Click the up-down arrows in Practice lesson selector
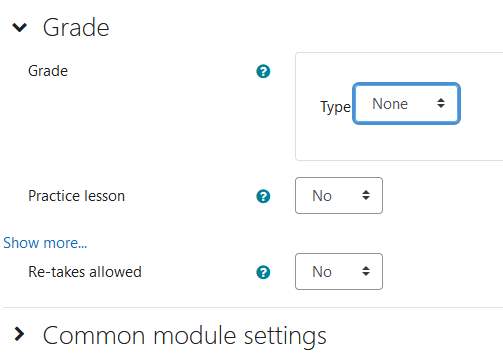This screenshot has height=360, width=503. pyautogui.click(x=366, y=195)
